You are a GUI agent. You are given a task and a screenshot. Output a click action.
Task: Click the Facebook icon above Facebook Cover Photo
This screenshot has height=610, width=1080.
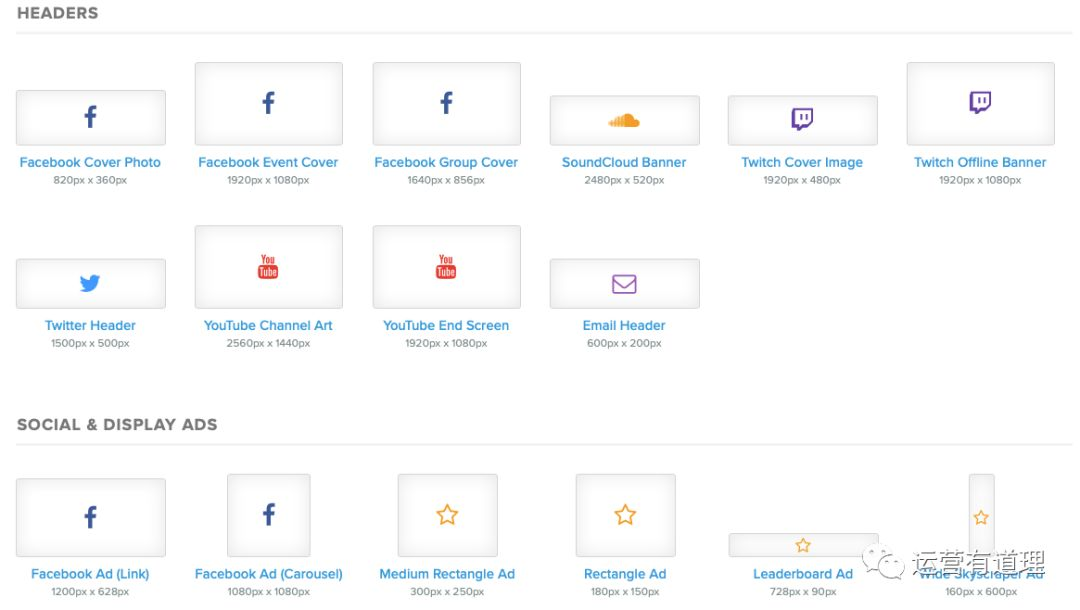coord(90,116)
